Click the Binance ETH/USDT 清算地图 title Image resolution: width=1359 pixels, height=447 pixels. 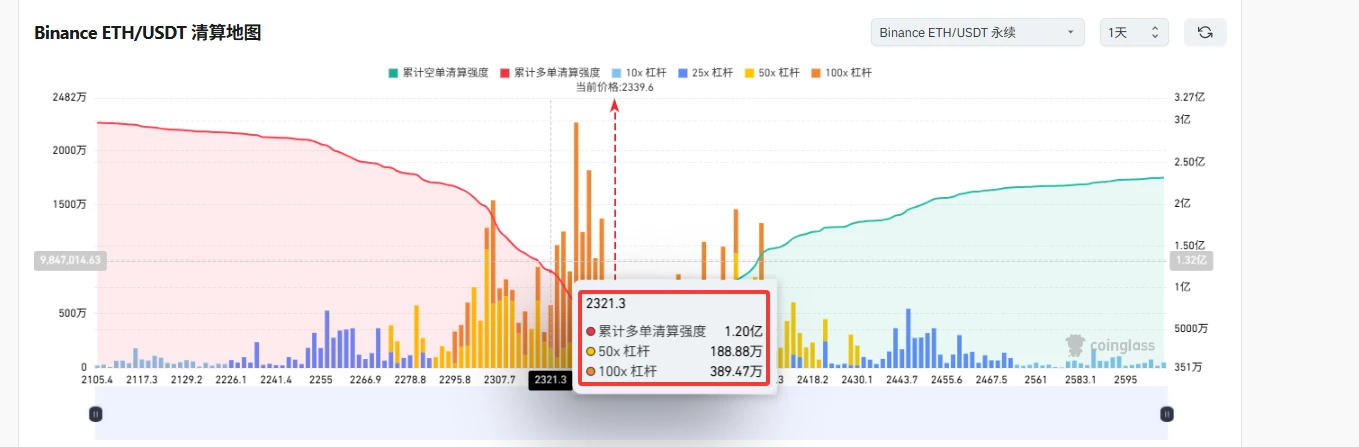click(147, 33)
